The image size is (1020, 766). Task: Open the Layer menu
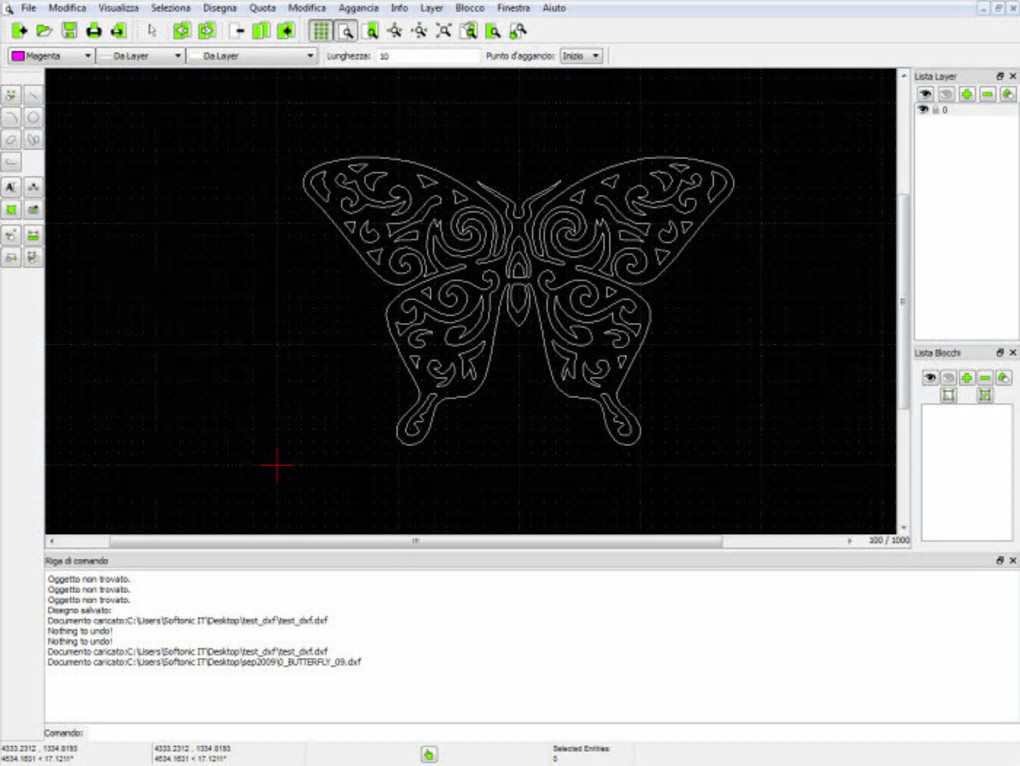431,8
